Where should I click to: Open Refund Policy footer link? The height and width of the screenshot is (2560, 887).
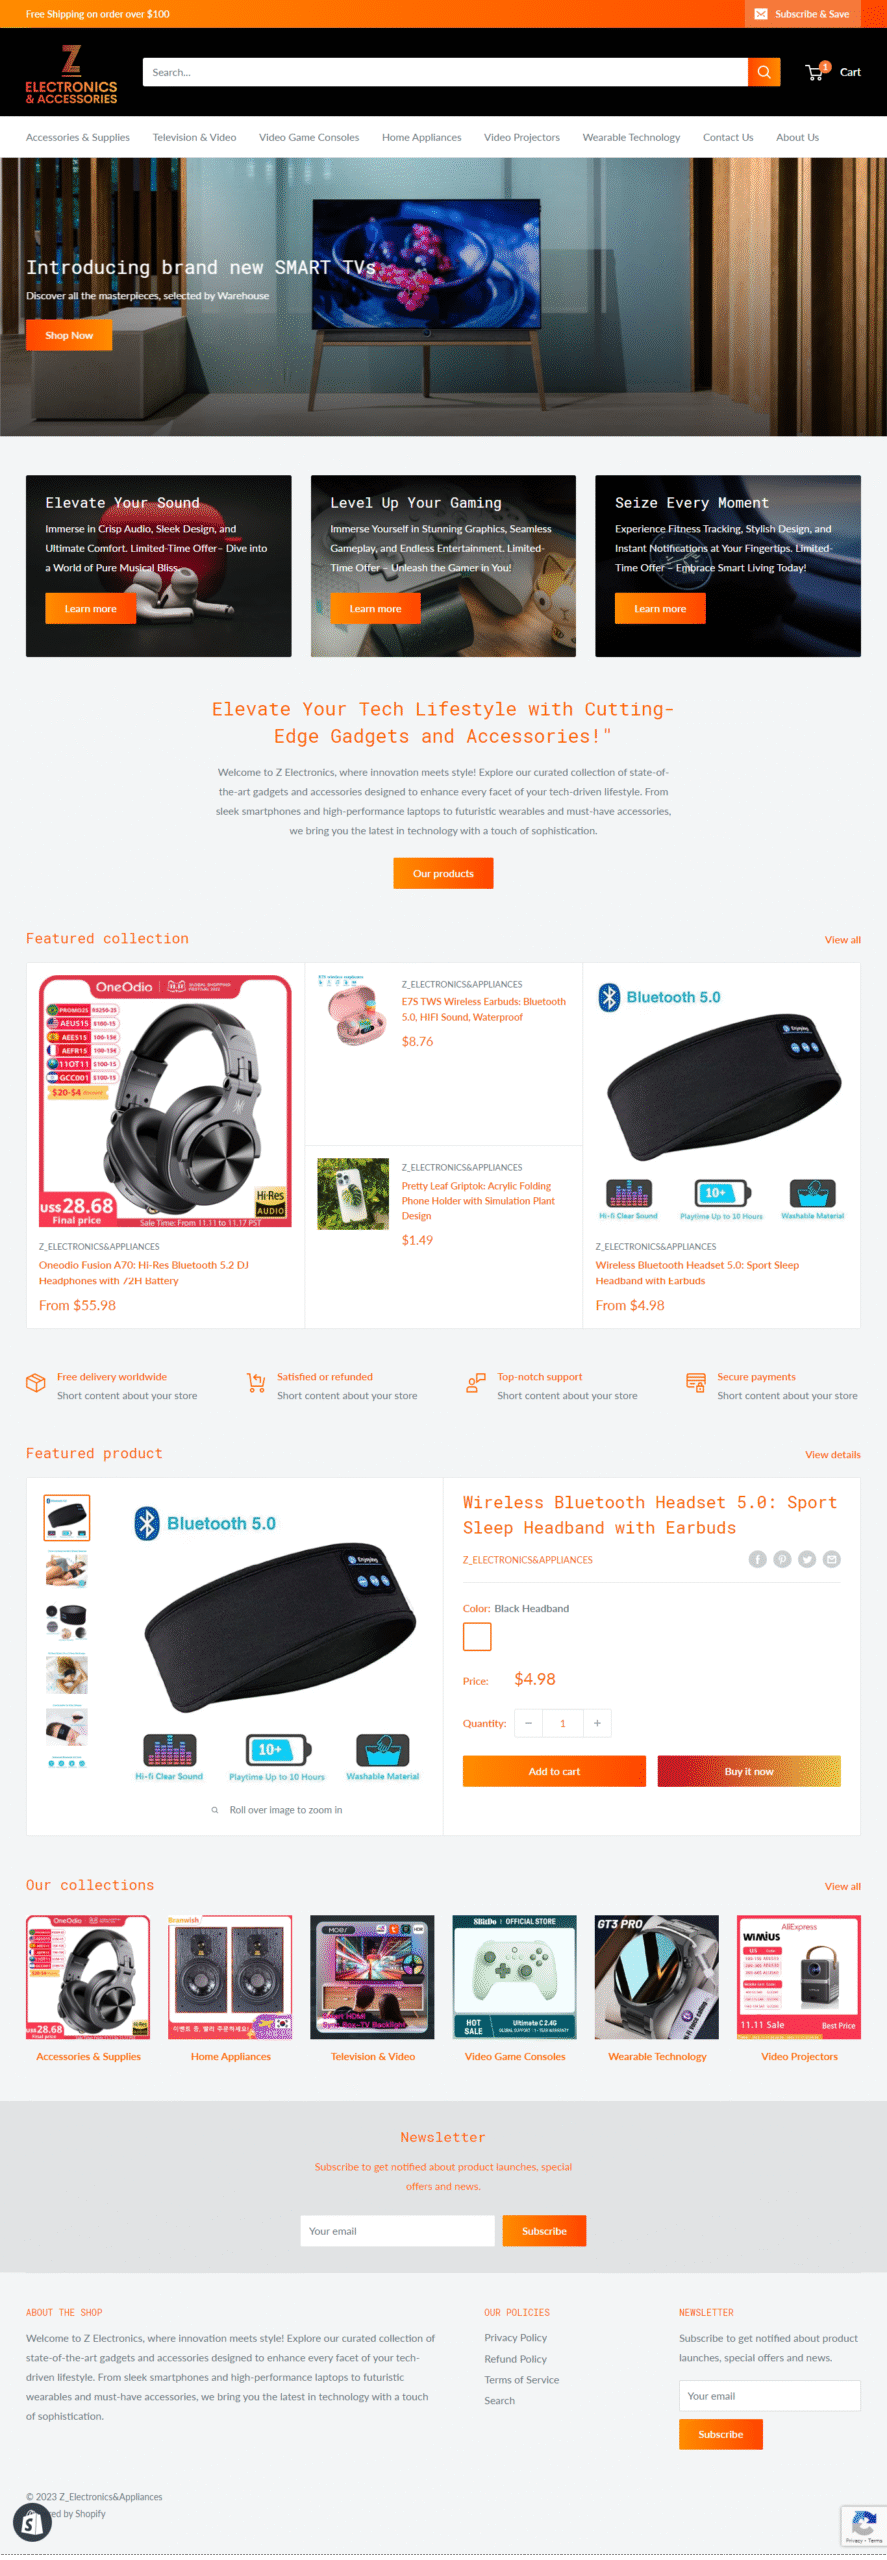click(515, 2359)
